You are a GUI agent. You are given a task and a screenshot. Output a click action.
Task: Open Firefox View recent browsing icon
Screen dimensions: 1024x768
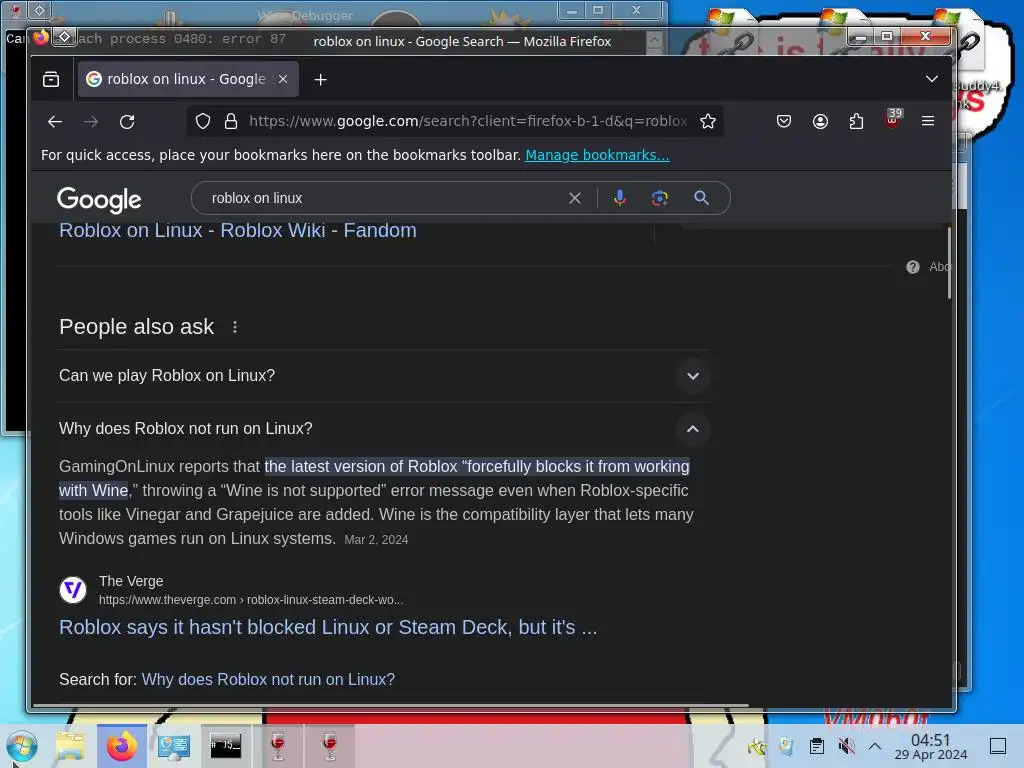(x=51, y=80)
